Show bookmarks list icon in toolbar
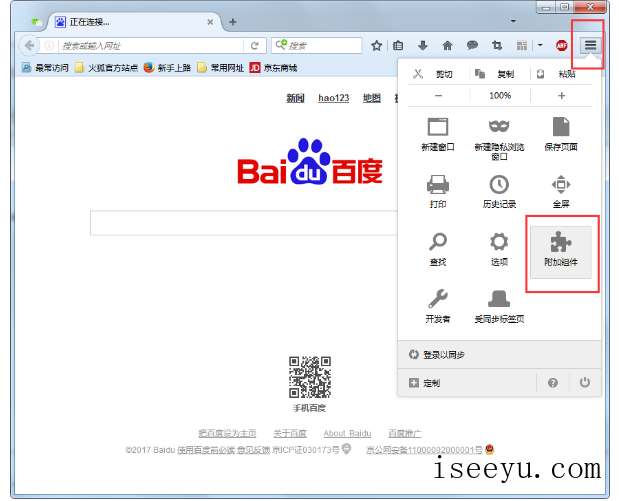This screenshot has width=619, height=501. (398, 45)
